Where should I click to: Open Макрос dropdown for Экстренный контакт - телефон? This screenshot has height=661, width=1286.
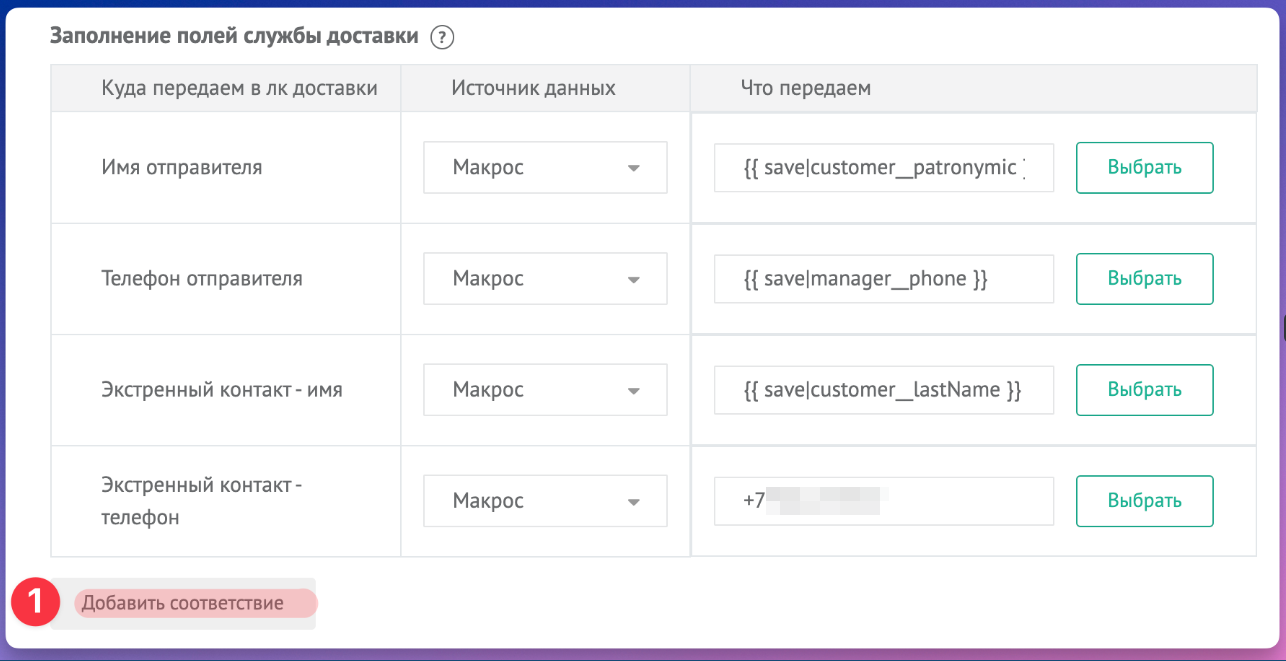coord(545,501)
